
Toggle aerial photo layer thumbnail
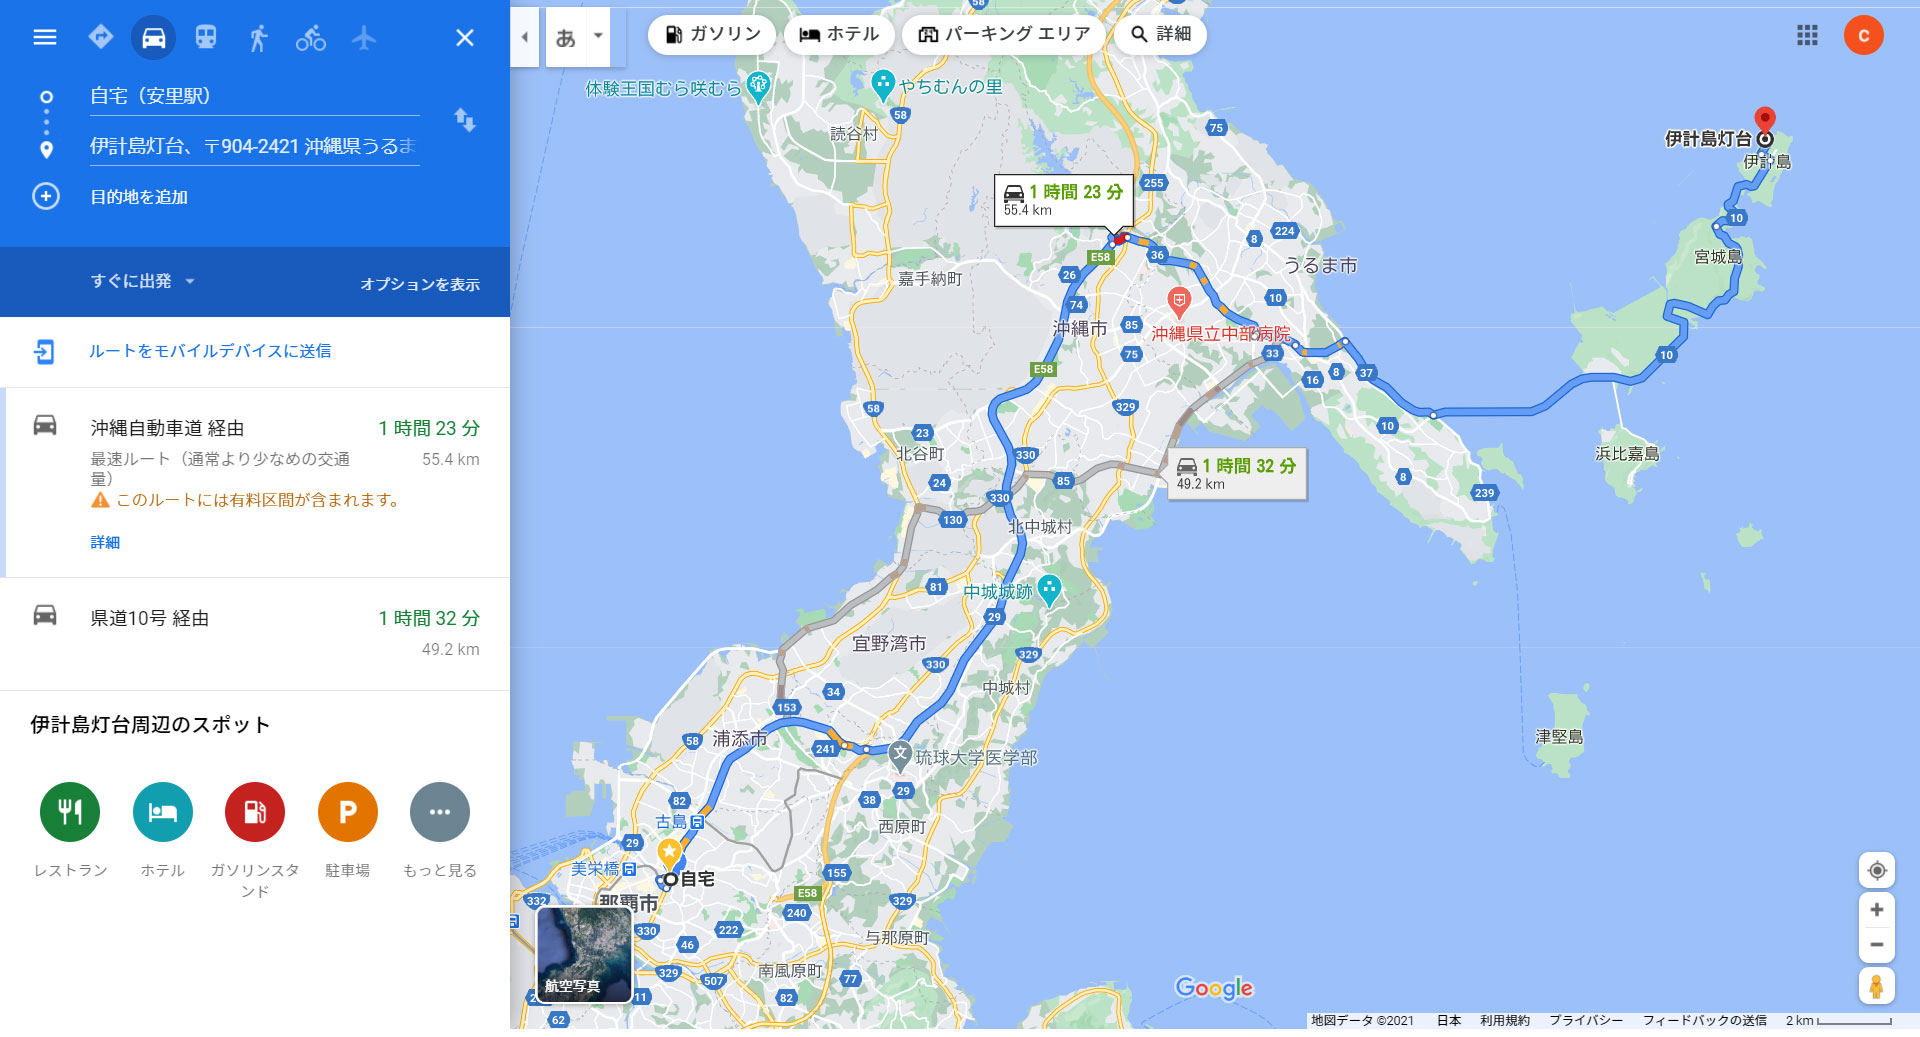[x=584, y=954]
